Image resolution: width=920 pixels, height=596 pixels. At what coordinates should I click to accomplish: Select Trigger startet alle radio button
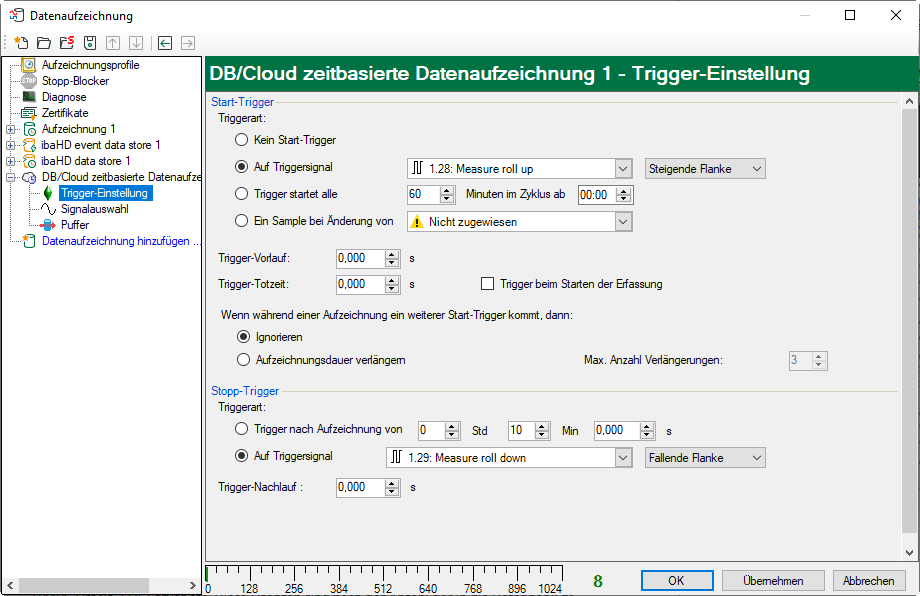pyautogui.click(x=241, y=194)
